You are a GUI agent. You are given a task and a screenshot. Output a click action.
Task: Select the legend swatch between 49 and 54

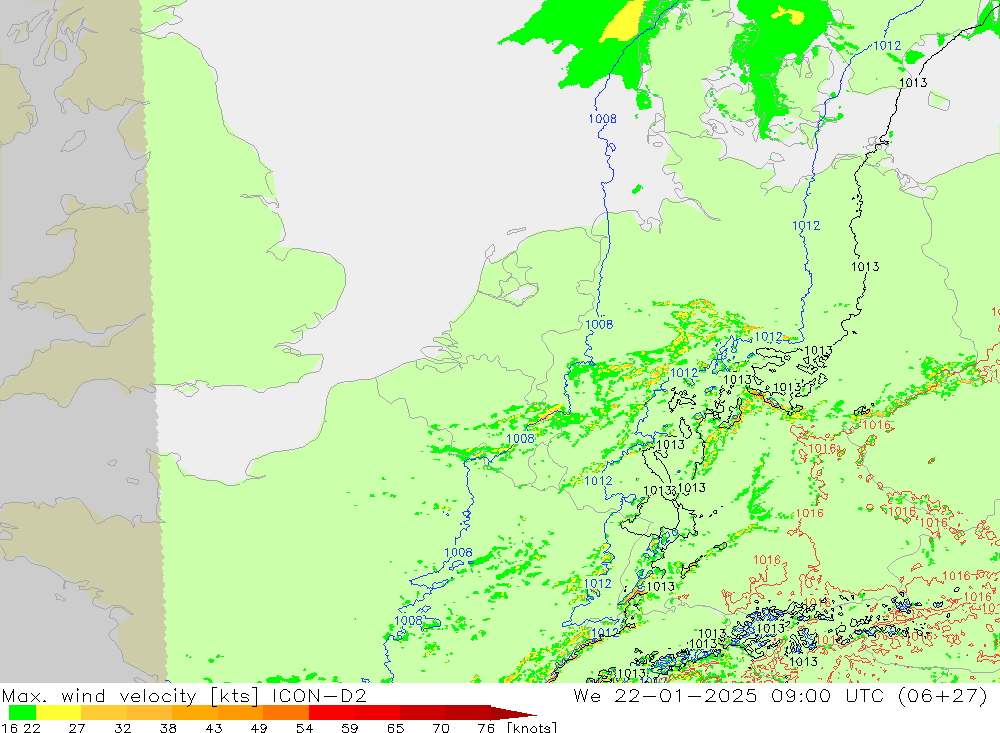(x=286, y=713)
